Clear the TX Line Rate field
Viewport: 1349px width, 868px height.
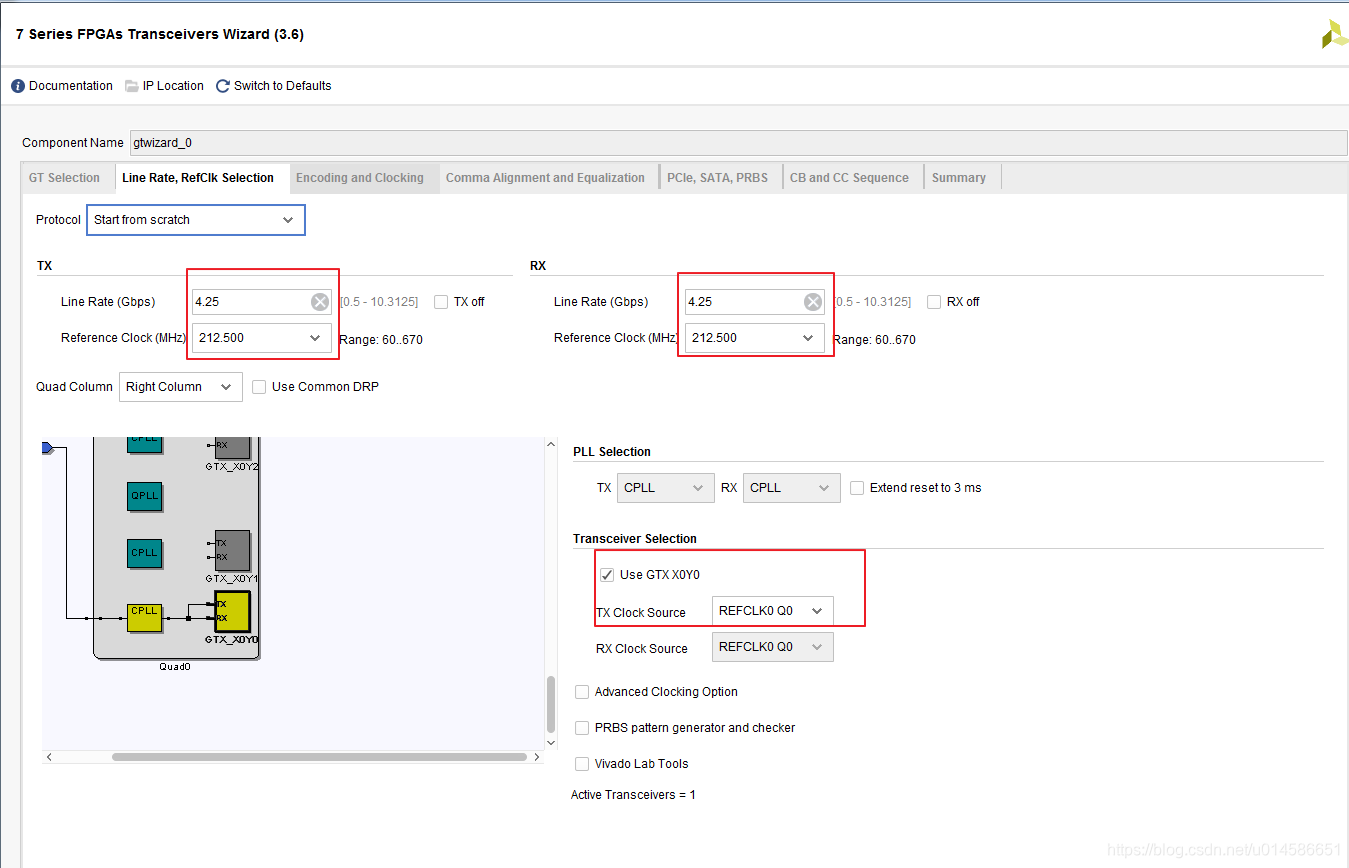pos(319,302)
